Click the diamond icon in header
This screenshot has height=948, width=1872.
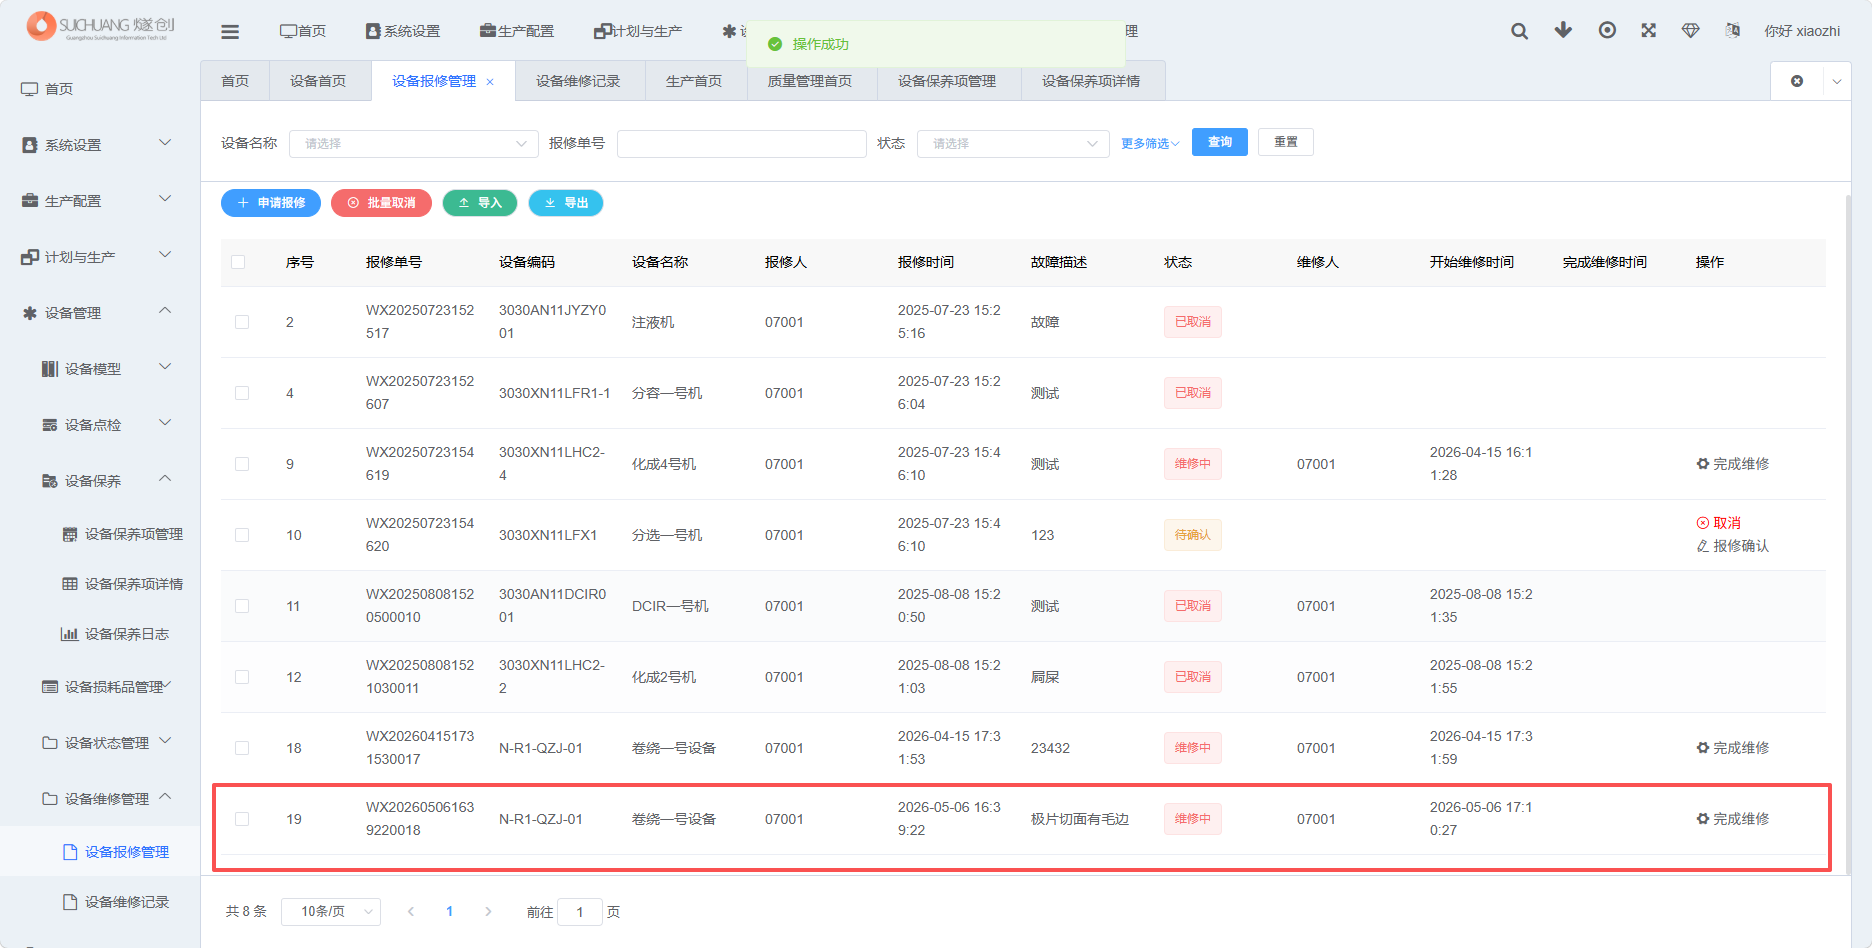(x=1691, y=31)
